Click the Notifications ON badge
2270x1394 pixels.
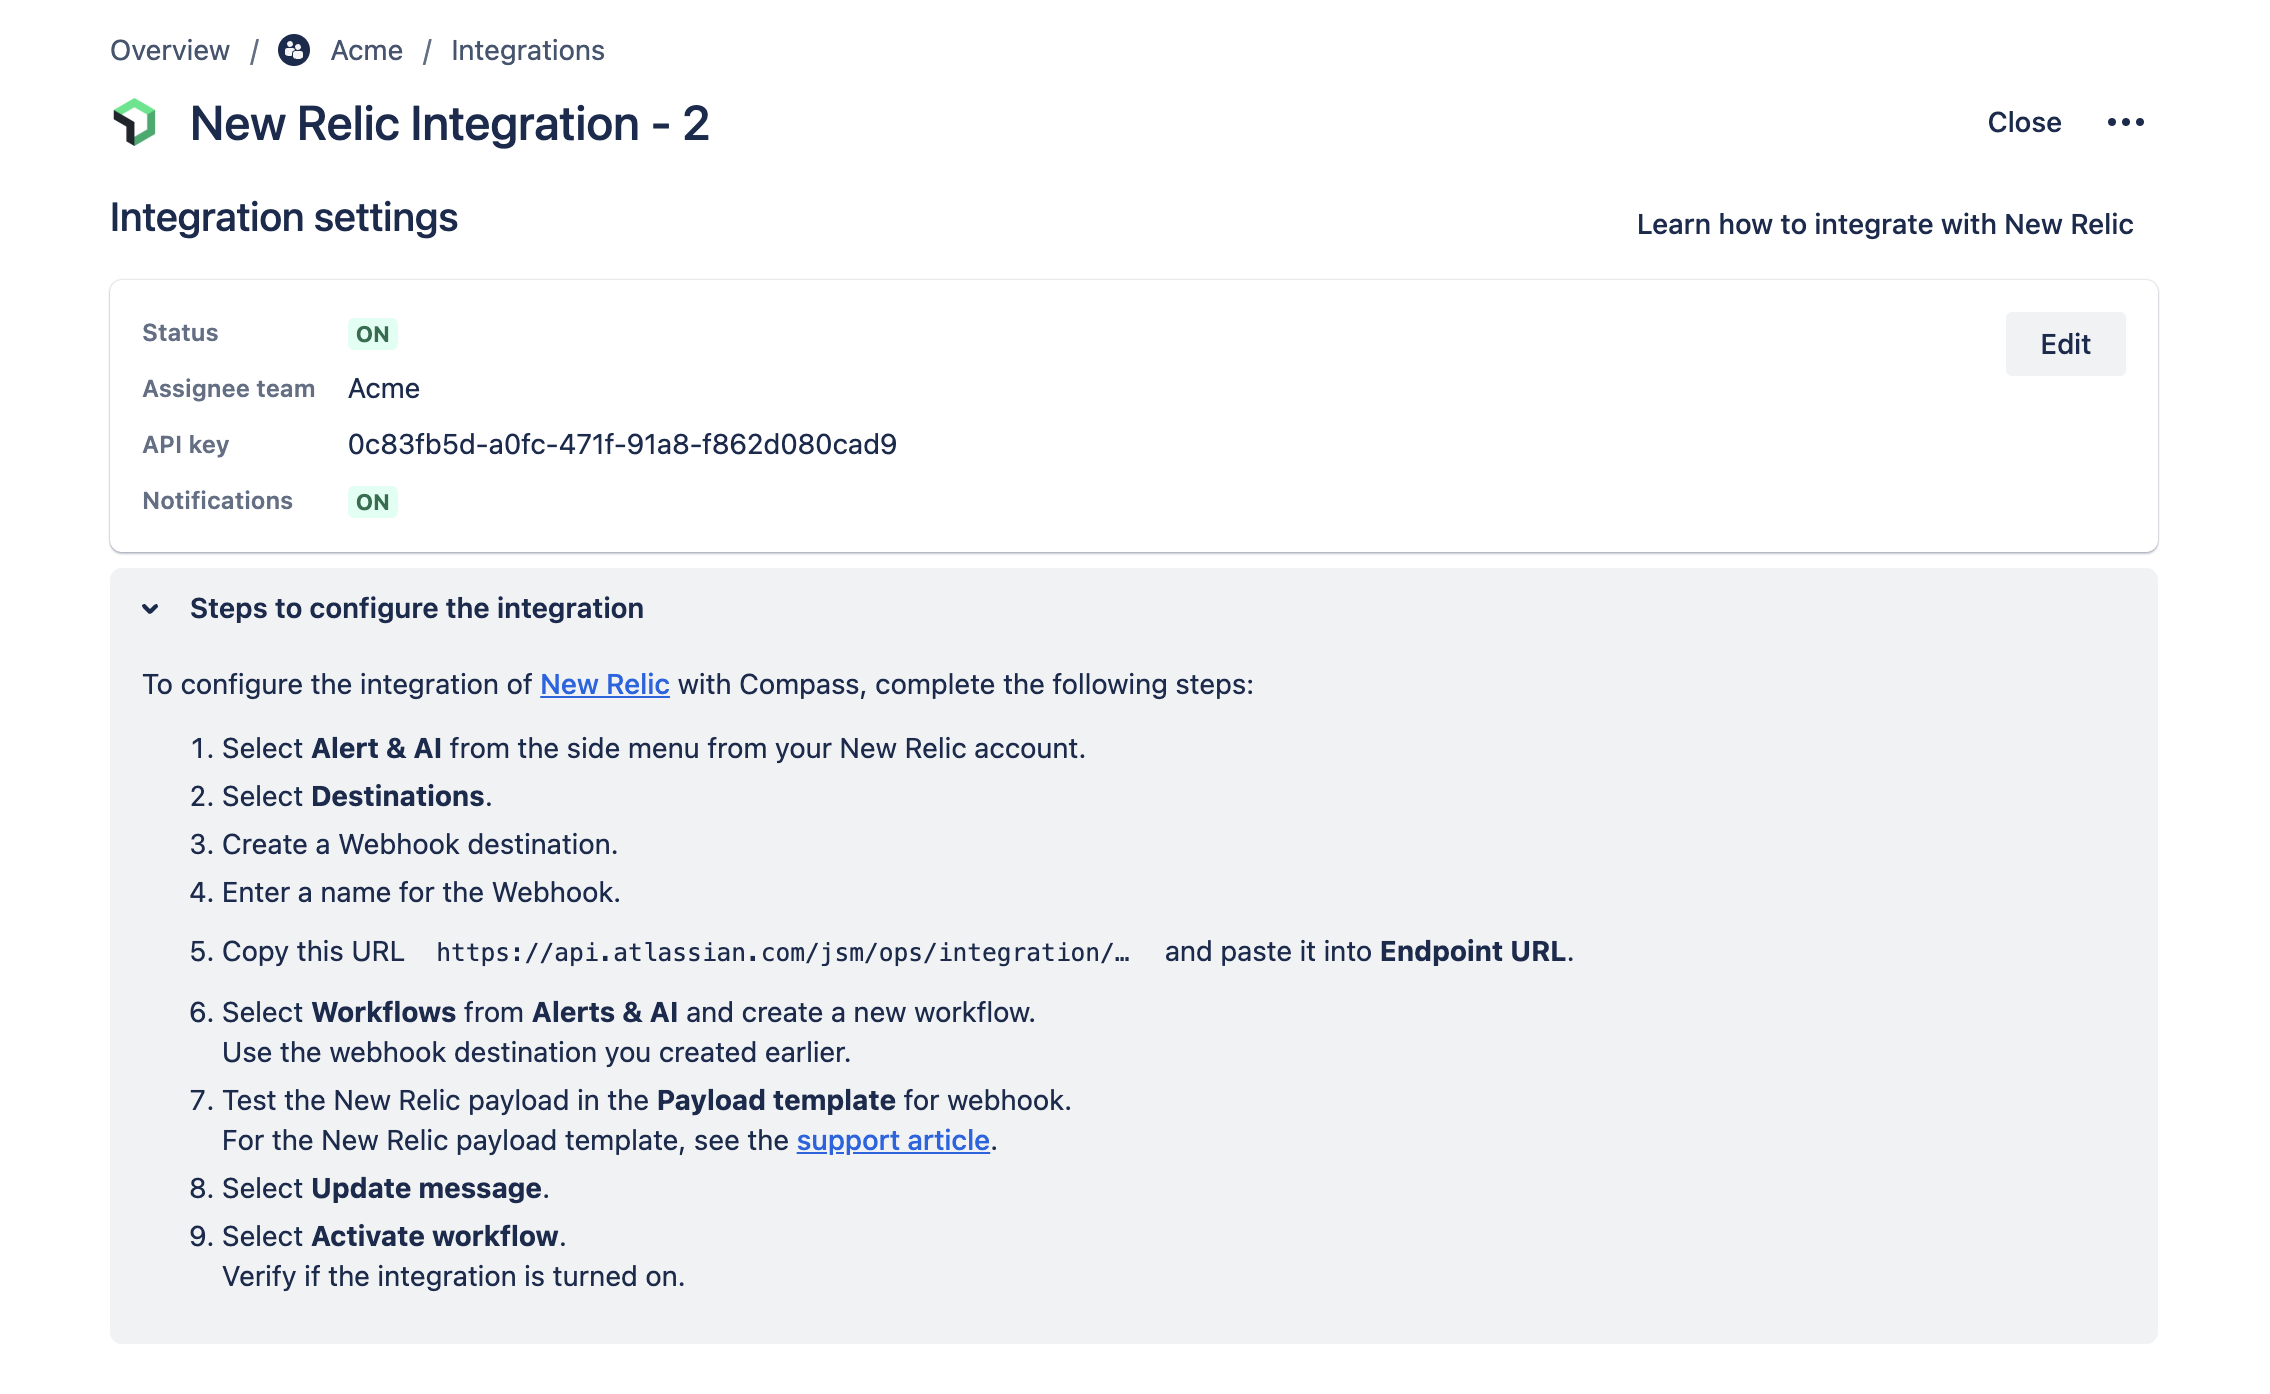tap(372, 502)
